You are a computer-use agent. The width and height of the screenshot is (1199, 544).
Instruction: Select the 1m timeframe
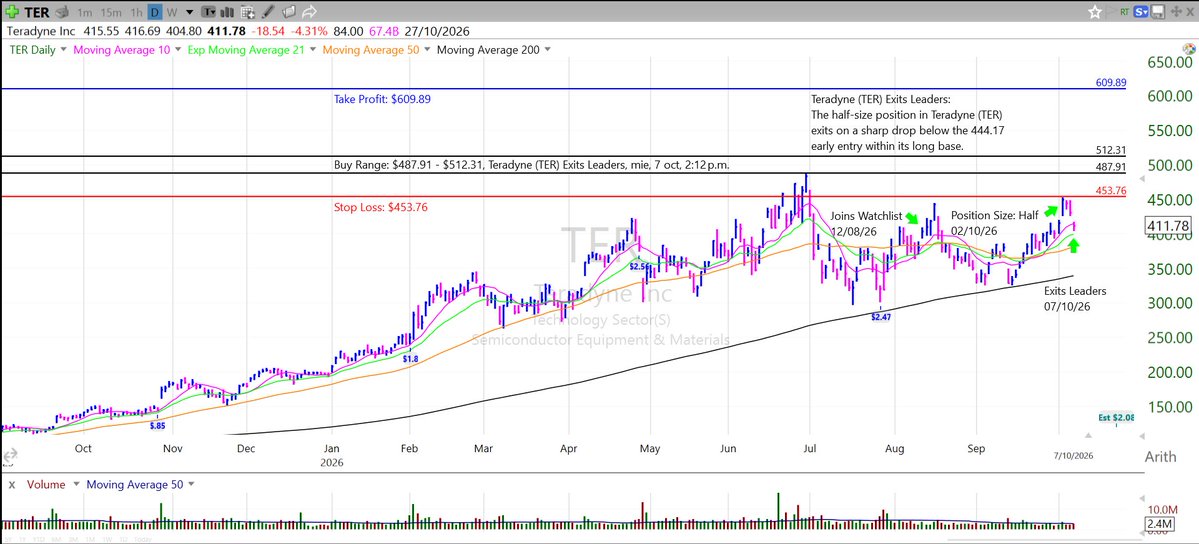point(85,12)
